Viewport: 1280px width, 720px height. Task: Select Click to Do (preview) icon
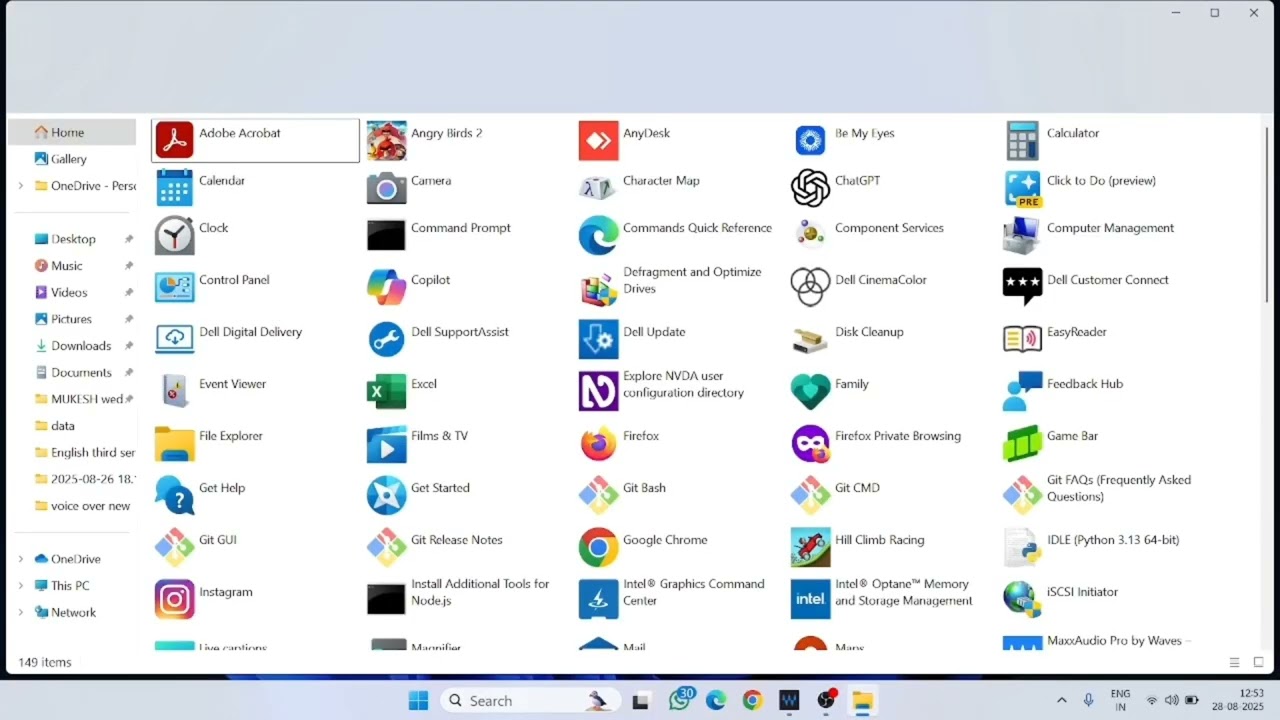1022,187
